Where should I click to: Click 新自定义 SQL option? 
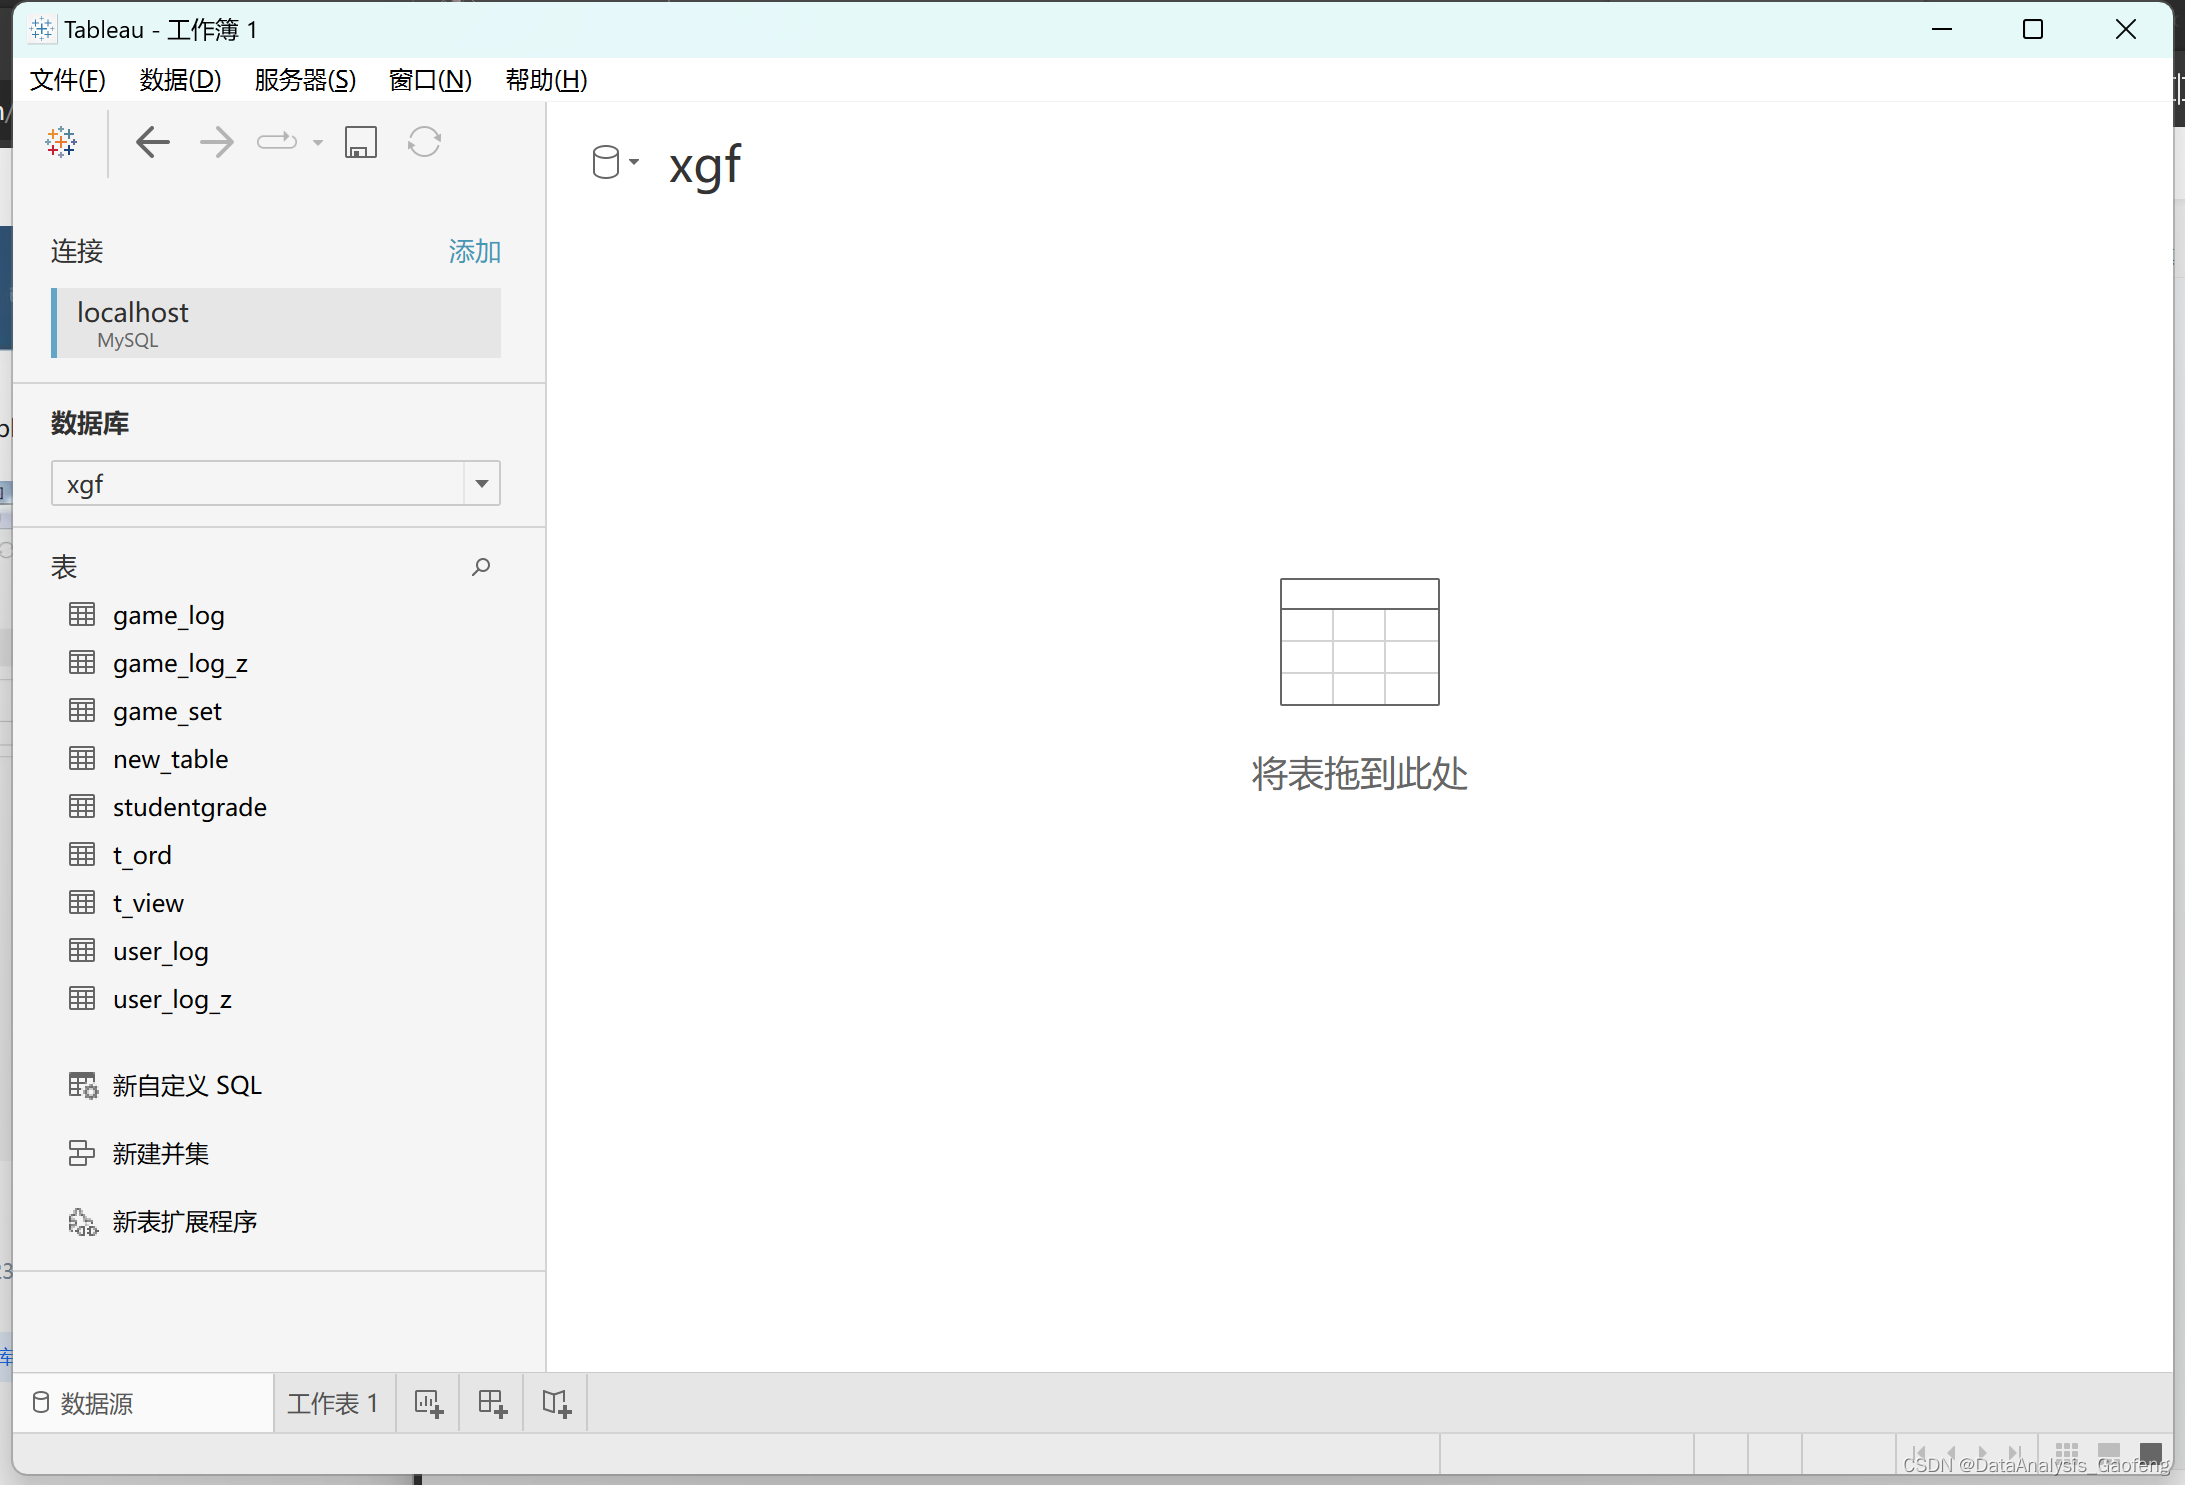(187, 1086)
